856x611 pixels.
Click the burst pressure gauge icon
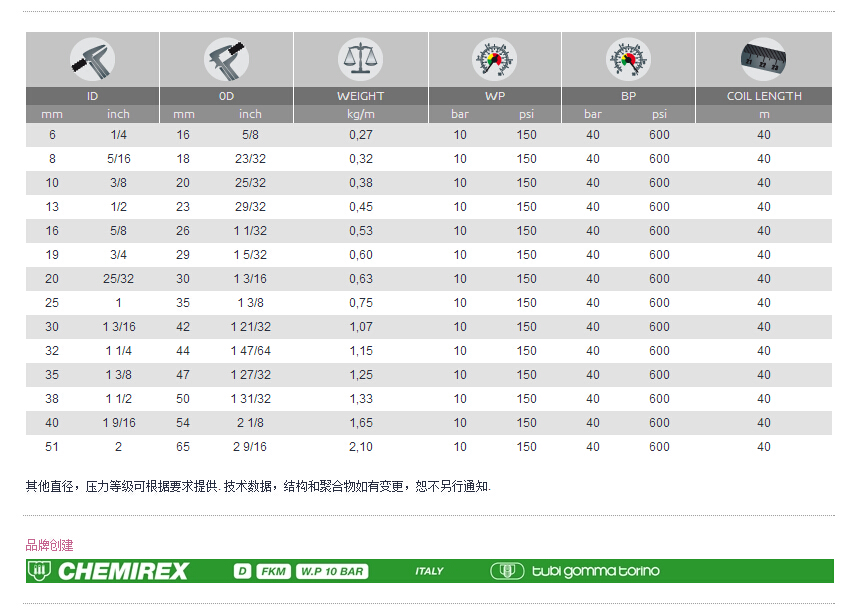pos(627,59)
